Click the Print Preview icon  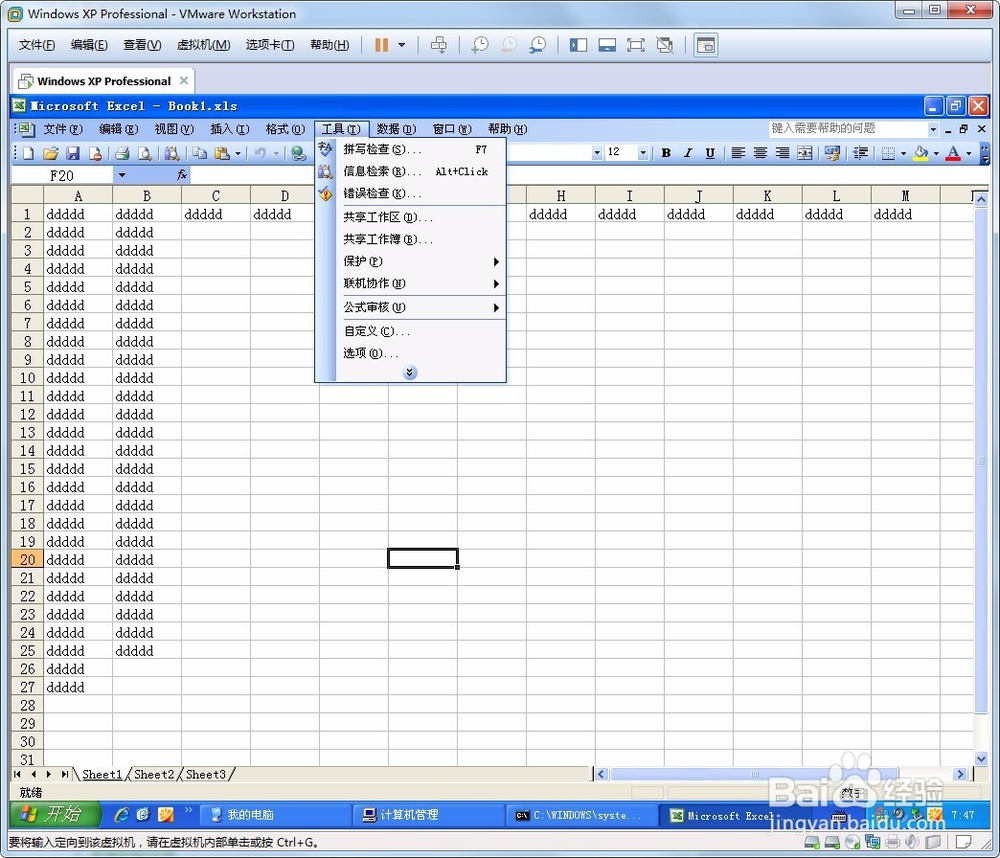coord(145,153)
